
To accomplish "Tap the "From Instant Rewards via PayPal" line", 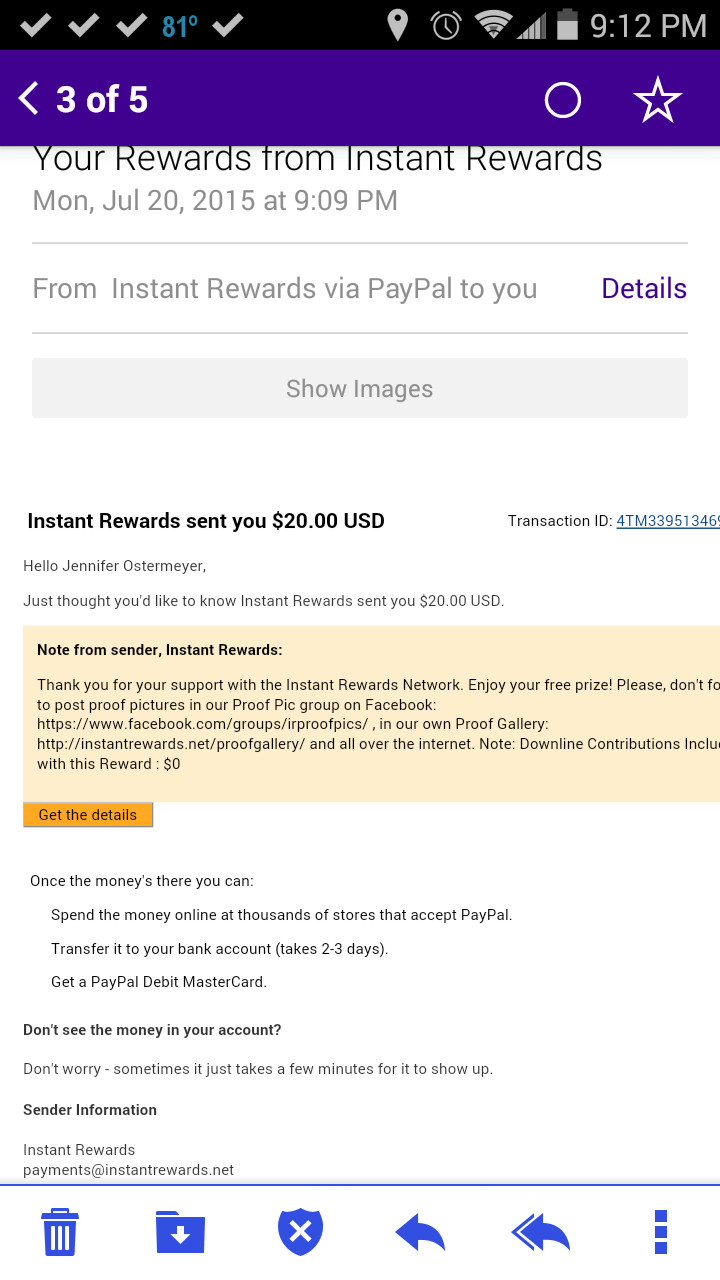I will pyautogui.click(x=285, y=288).
